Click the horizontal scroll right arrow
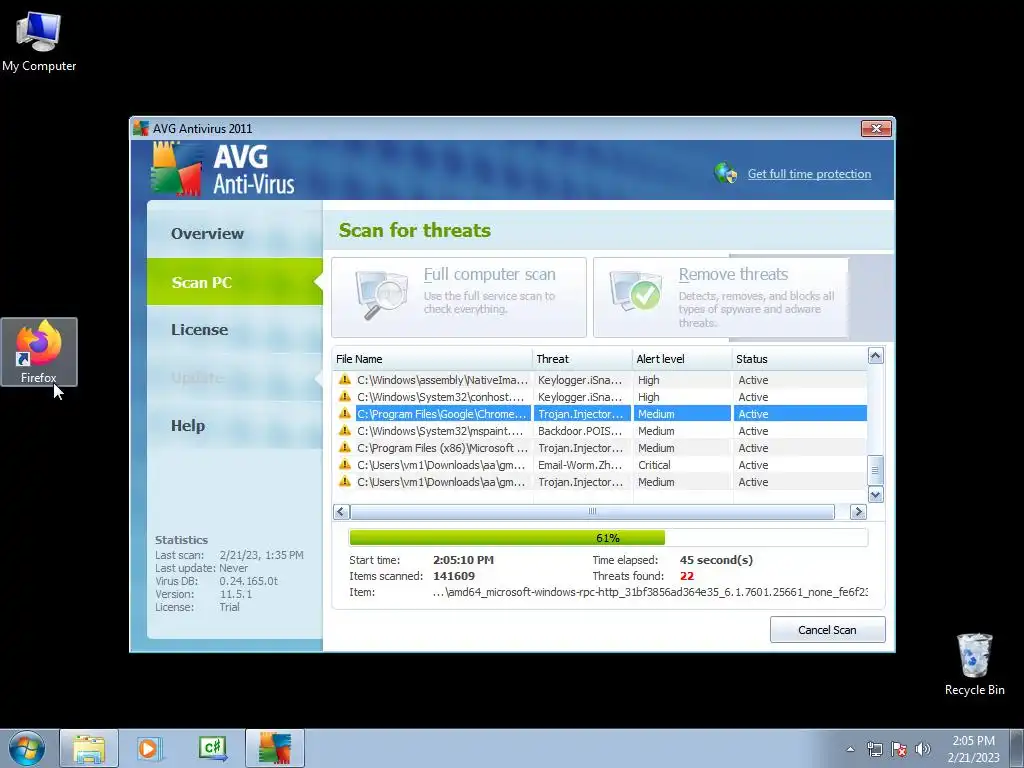The width and height of the screenshot is (1024, 768). pyautogui.click(x=858, y=511)
